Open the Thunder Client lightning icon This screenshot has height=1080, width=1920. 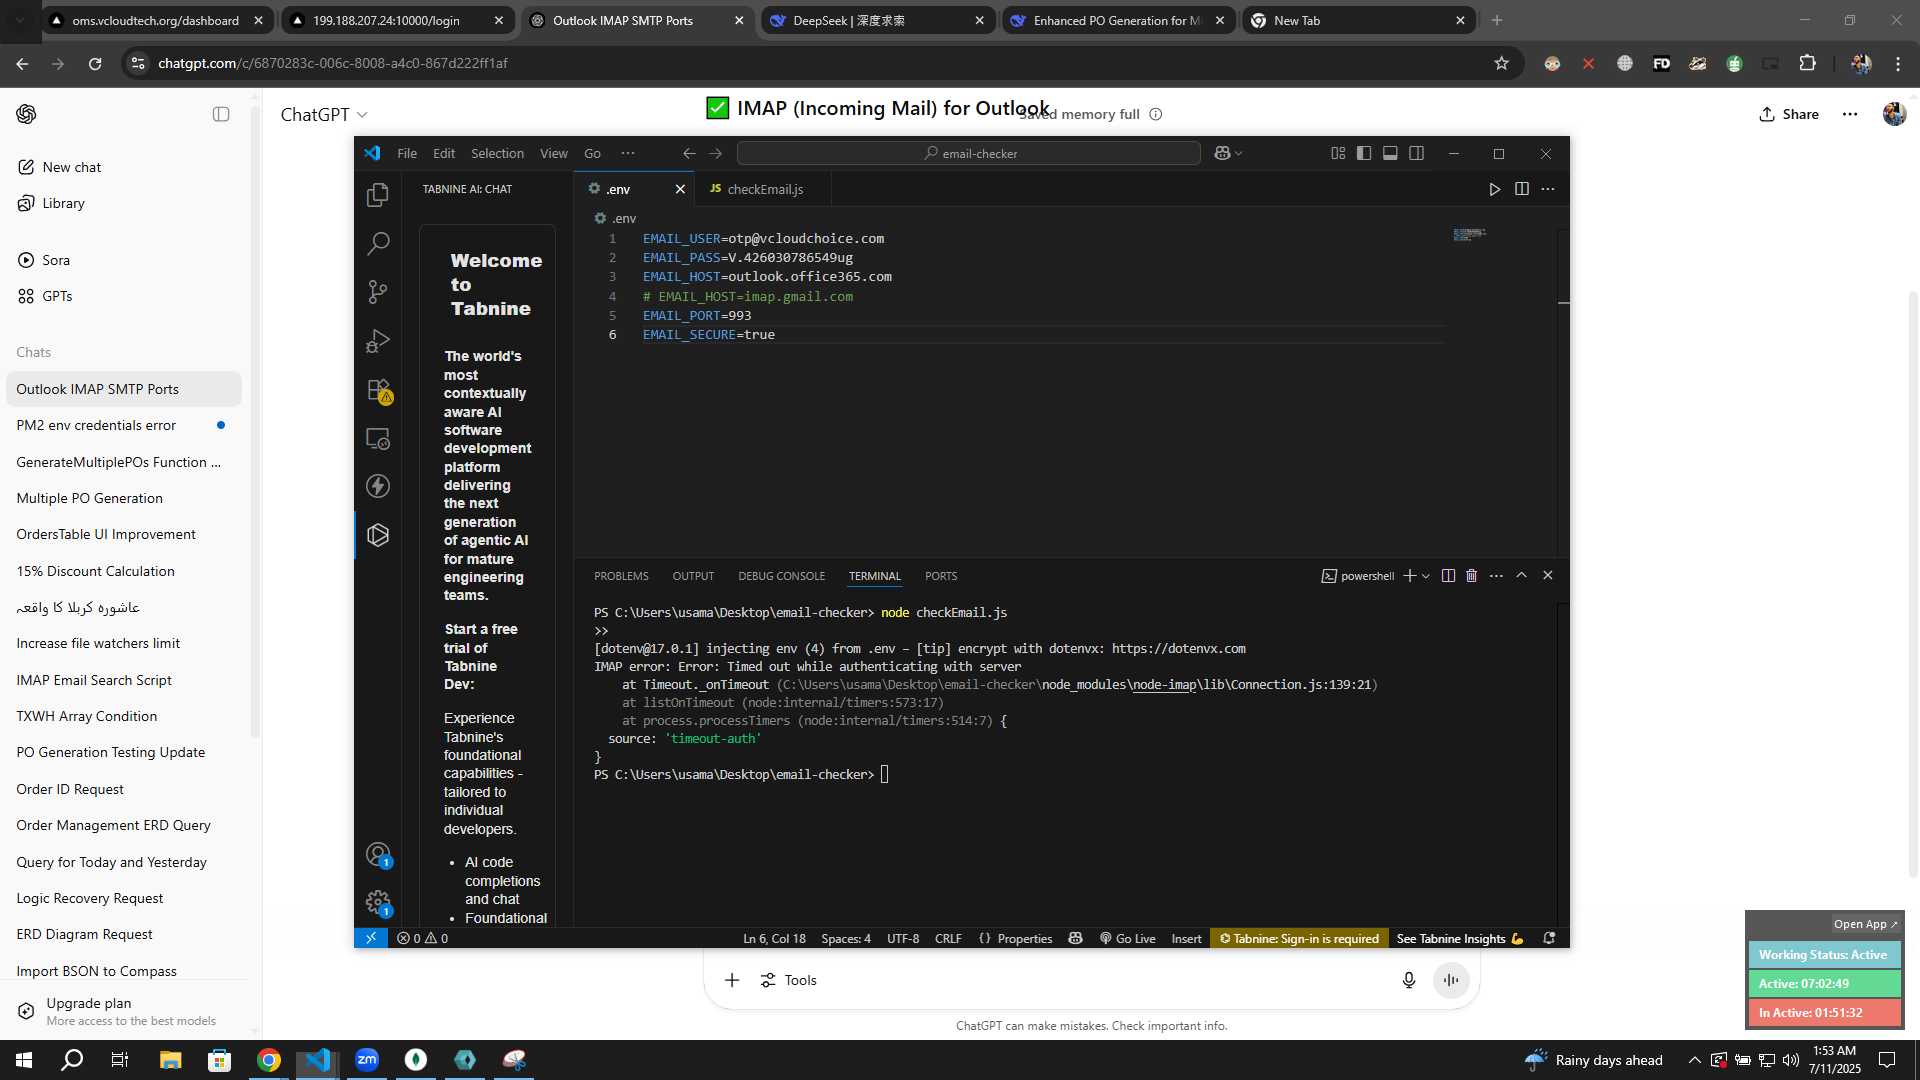tap(378, 486)
